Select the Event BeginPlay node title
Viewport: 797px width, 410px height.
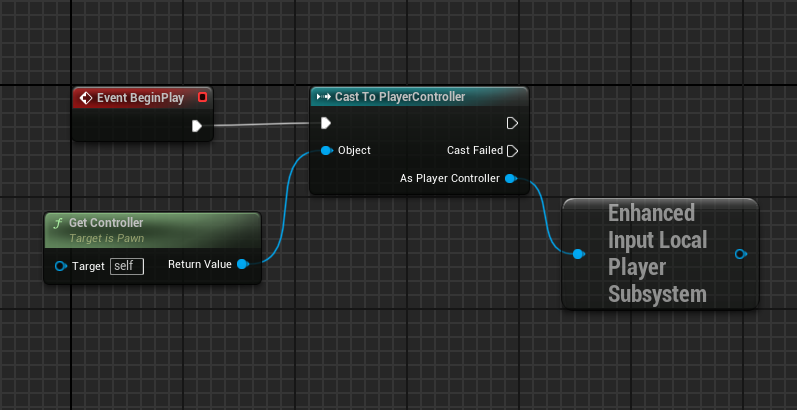pos(140,98)
